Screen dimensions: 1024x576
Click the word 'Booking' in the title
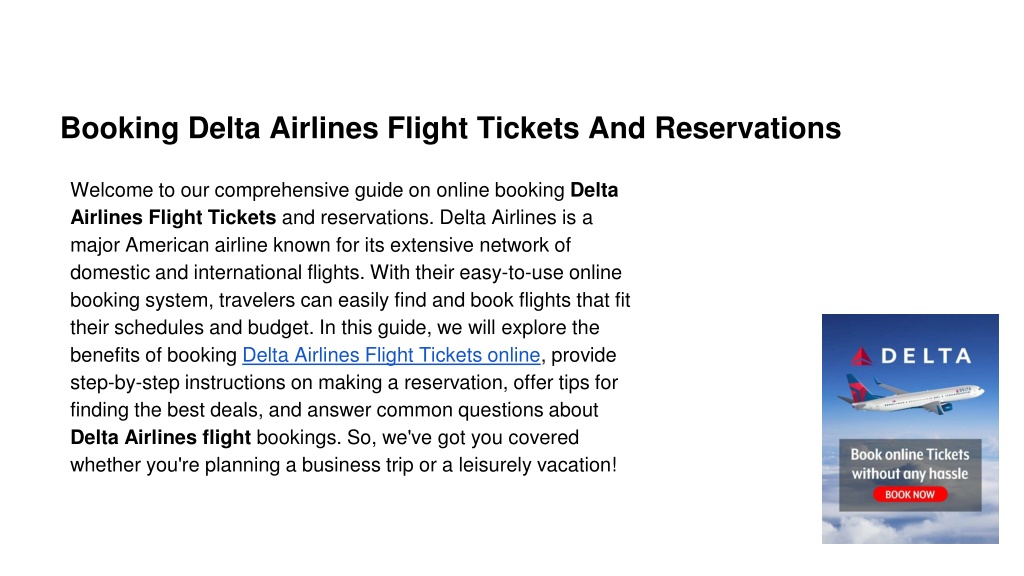[120, 128]
